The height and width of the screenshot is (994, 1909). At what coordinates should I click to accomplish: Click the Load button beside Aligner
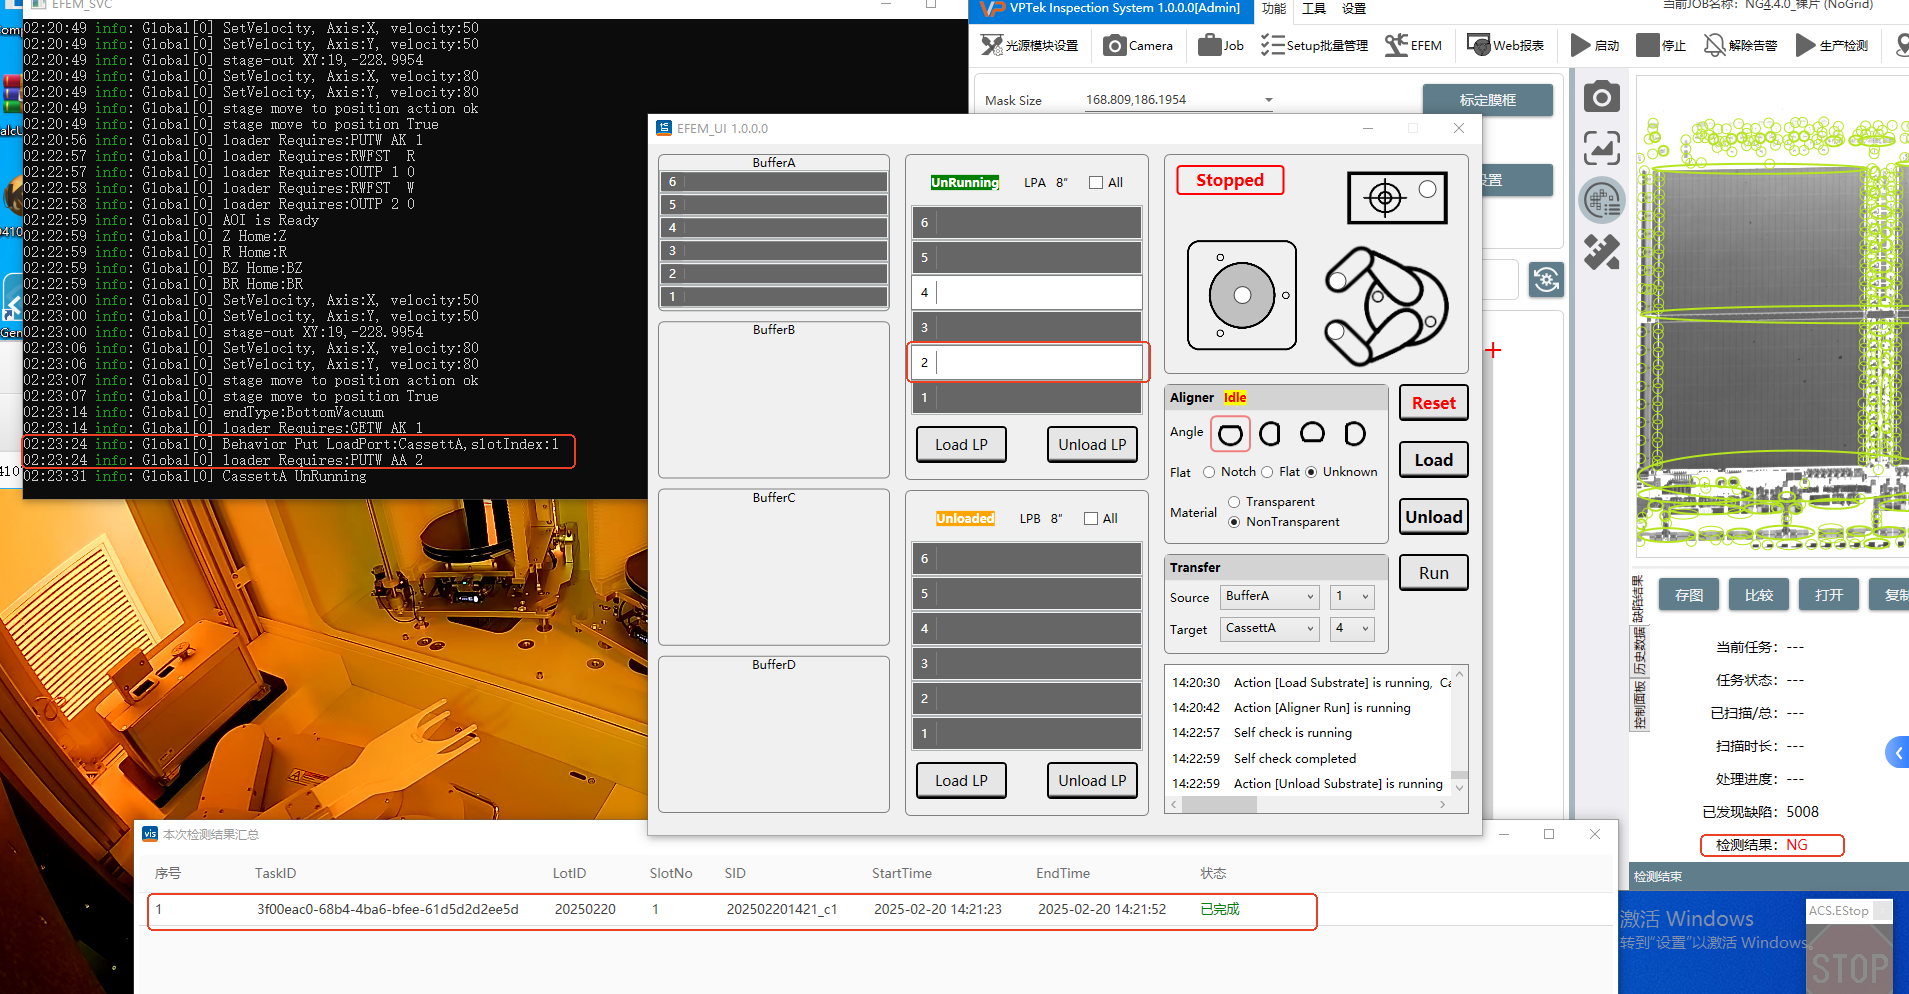click(x=1434, y=460)
